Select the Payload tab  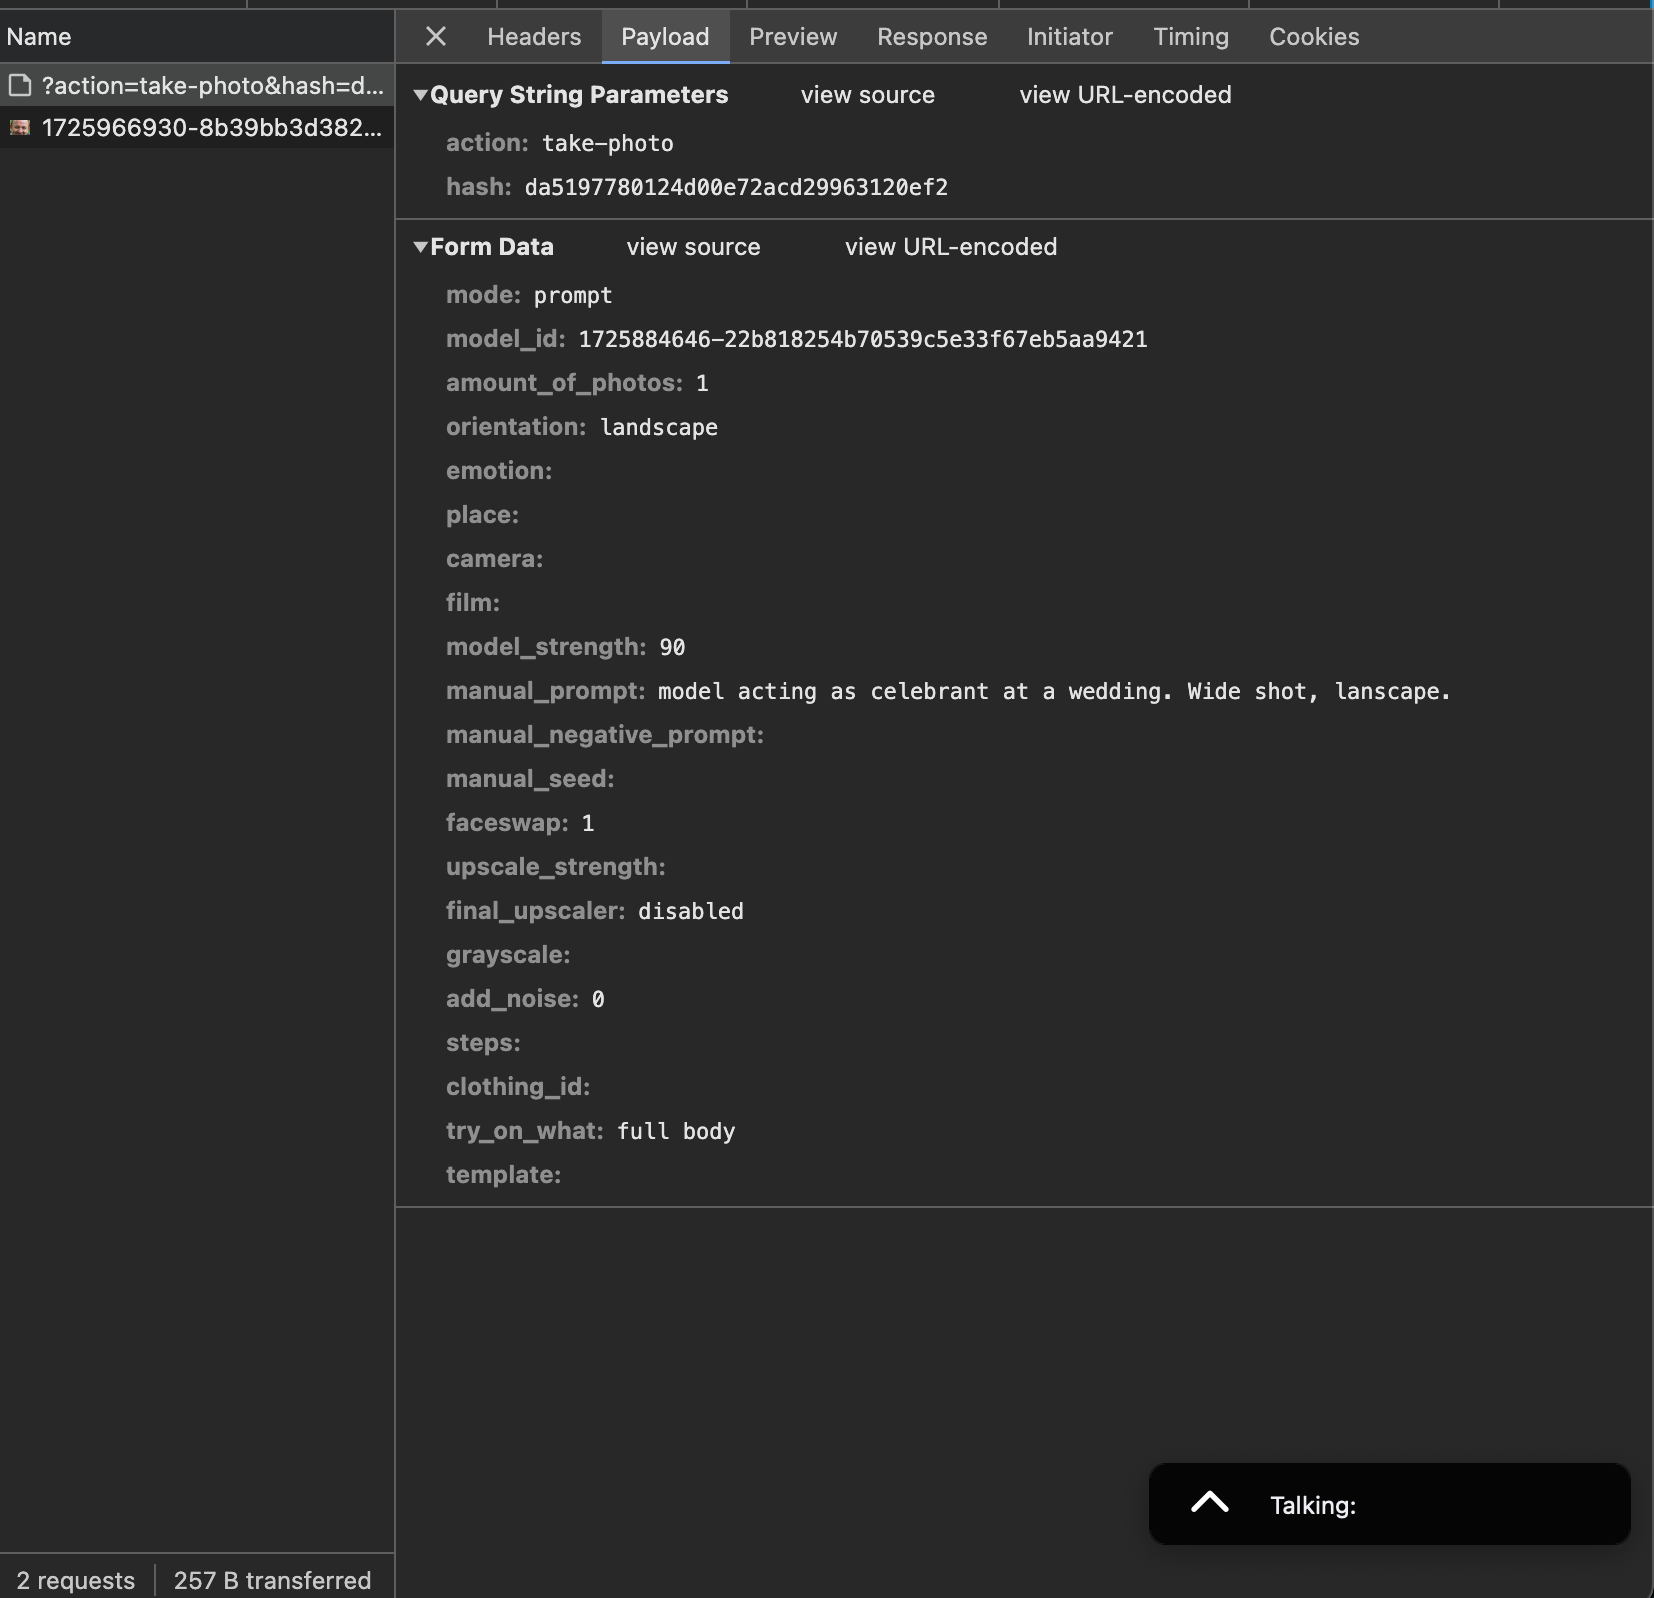point(665,37)
